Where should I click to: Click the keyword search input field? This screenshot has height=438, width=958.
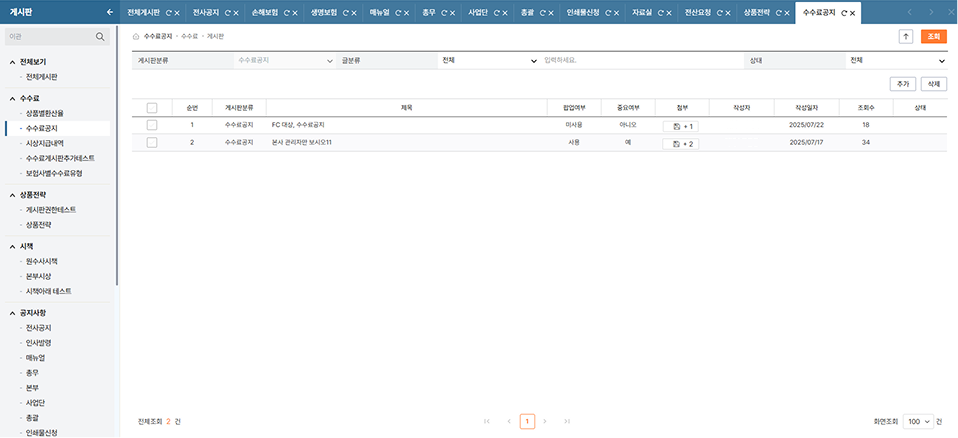click(640, 61)
